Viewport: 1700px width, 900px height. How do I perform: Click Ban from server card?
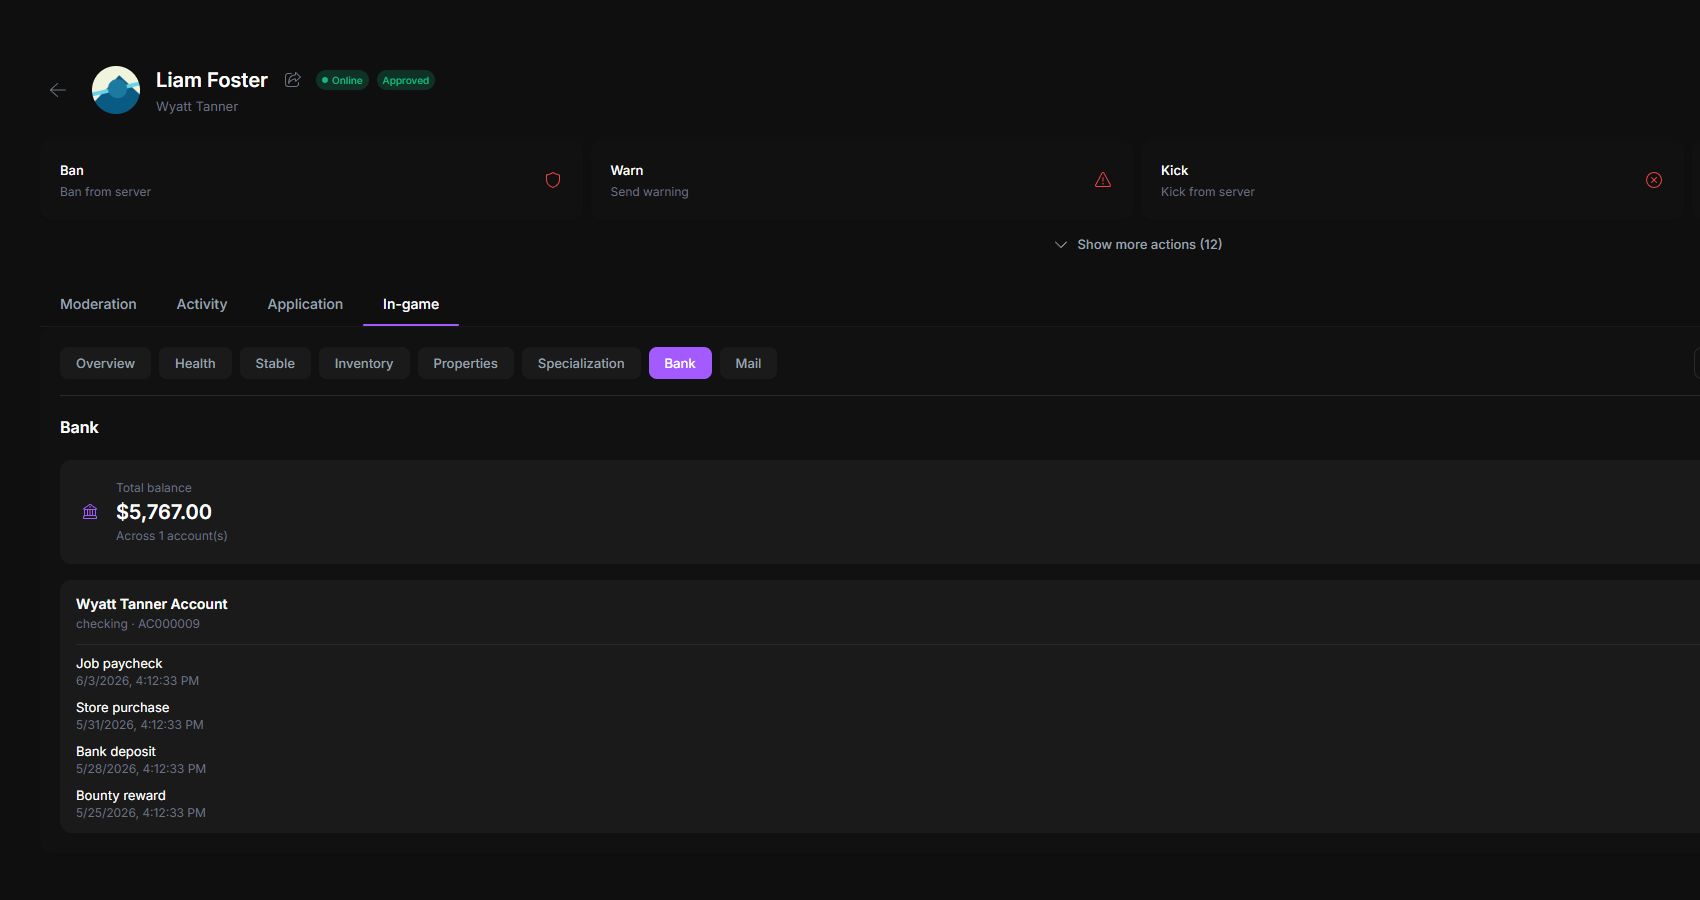pyautogui.click(x=311, y=180)
